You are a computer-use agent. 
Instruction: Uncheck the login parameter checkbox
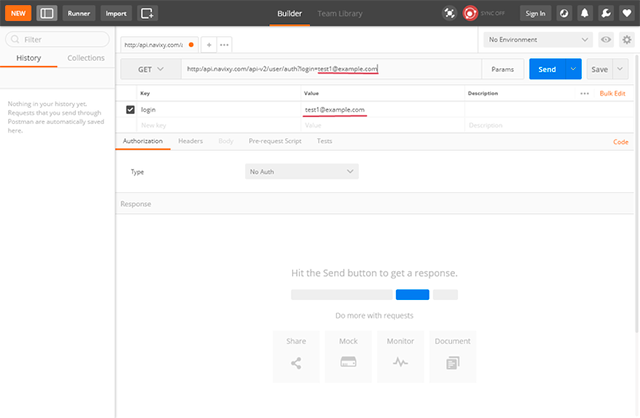click(x=130, y=109)
